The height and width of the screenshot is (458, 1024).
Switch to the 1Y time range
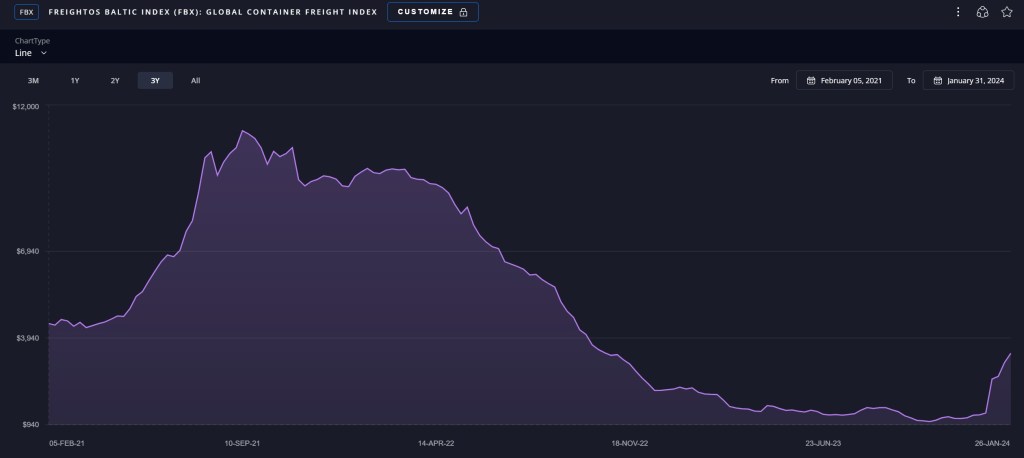click(x=75, y=80)
